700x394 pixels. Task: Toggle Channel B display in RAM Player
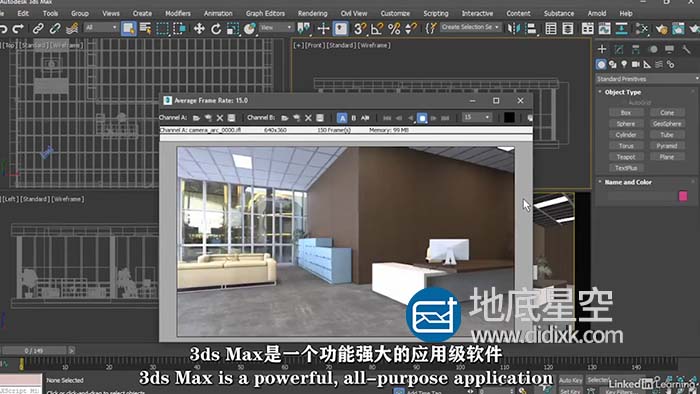coord(354,118)
